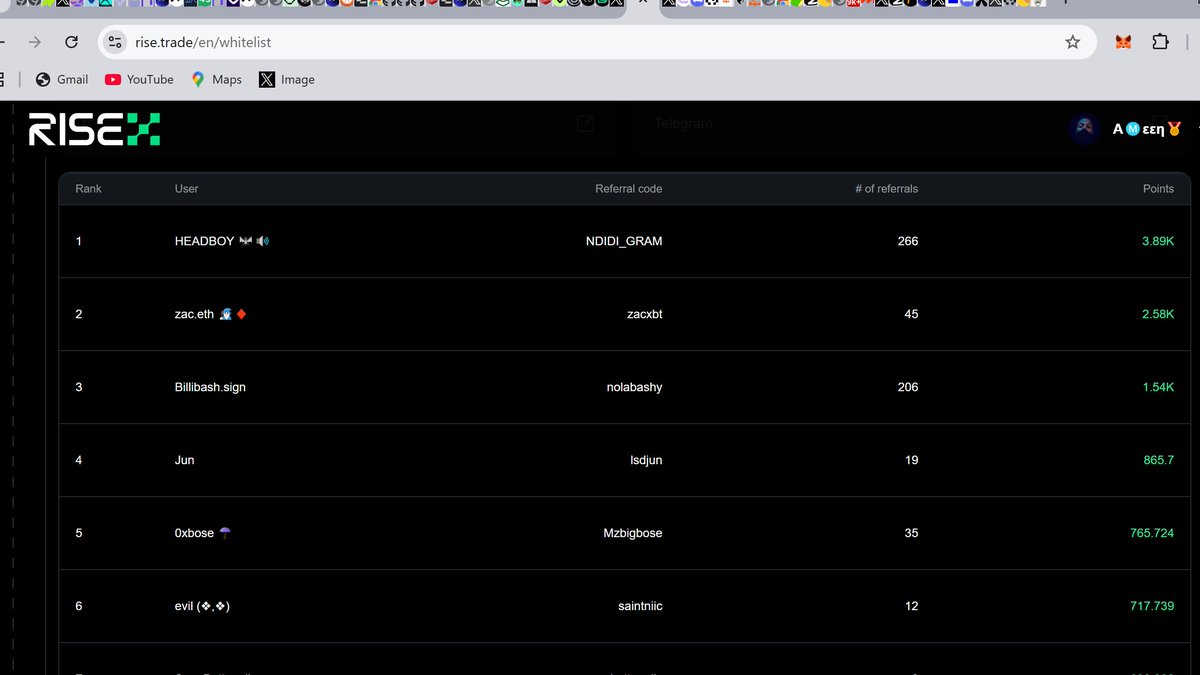Click the 717.739 points value
Image resolution: width=1200 pixels, height=675 pixels.
pos(1152,606)
